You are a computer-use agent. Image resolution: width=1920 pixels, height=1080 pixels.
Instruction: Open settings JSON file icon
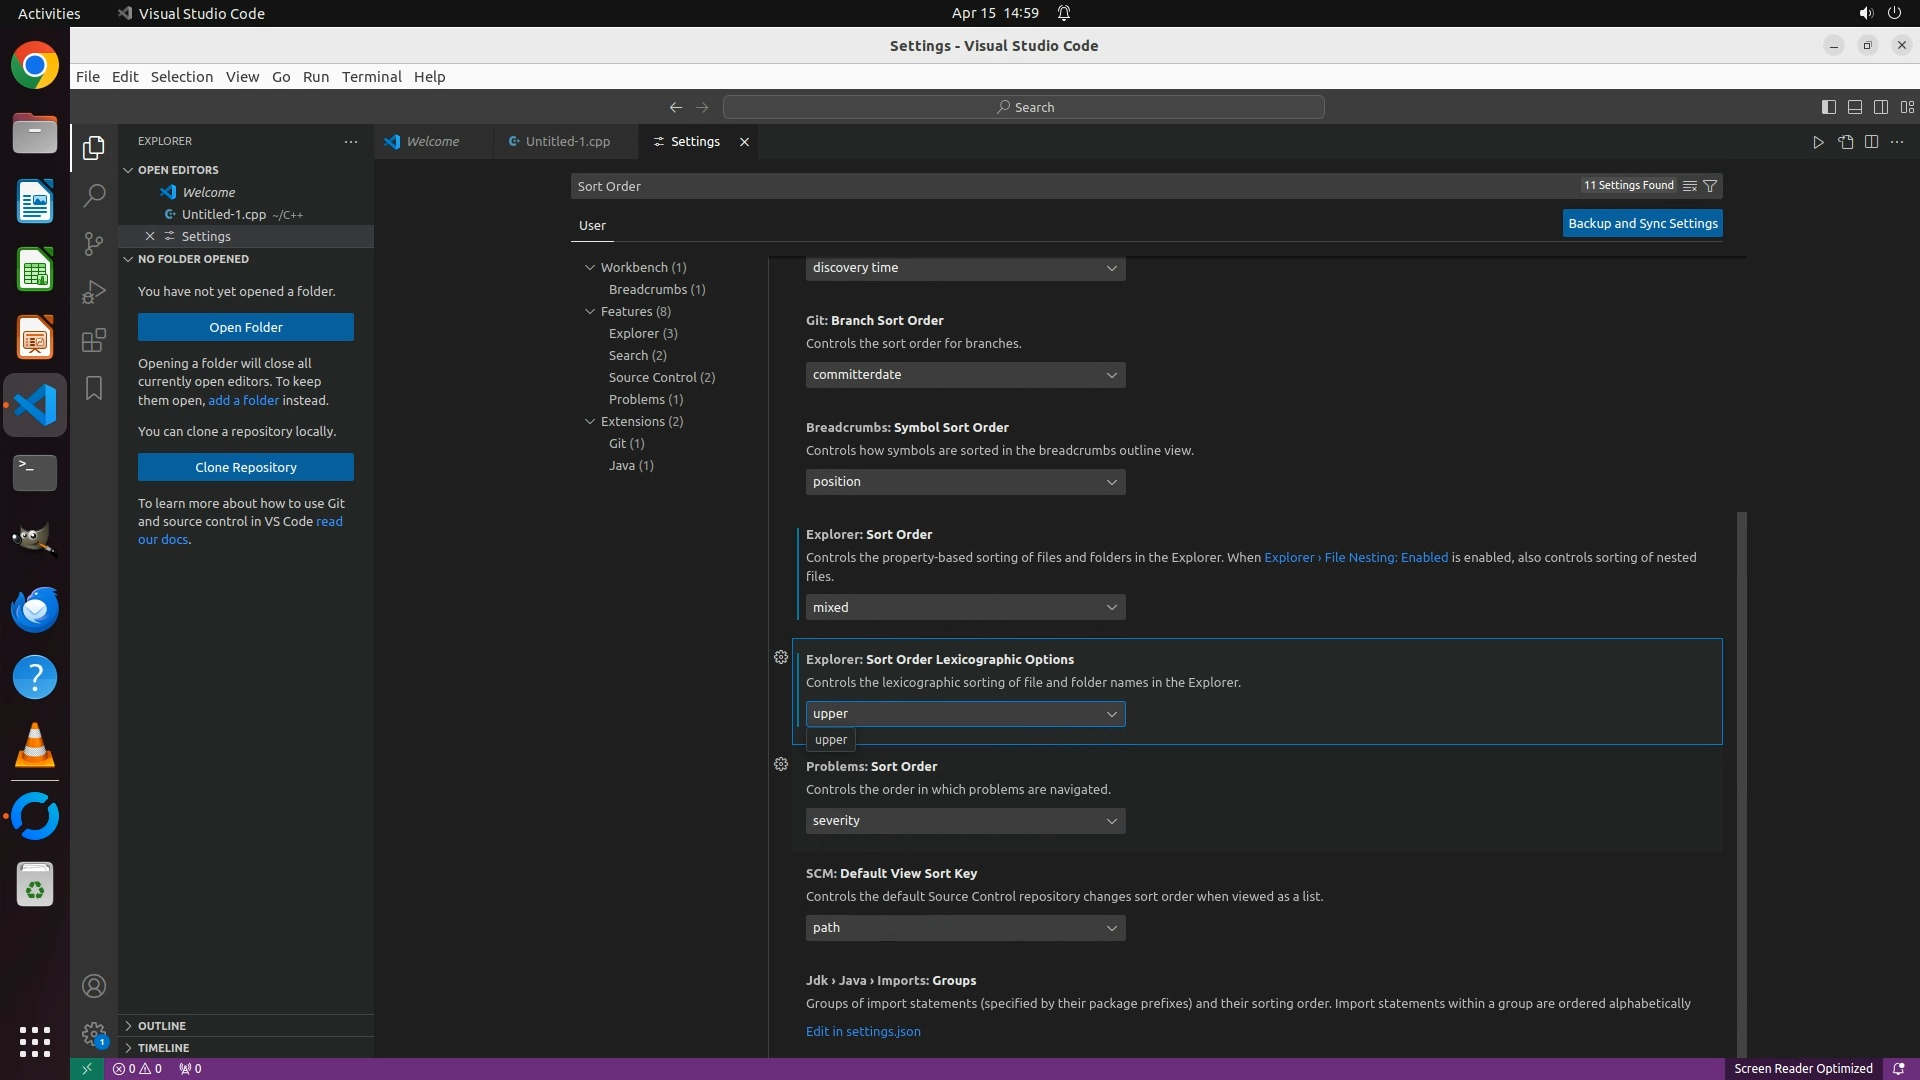(x=1846, y=142)
